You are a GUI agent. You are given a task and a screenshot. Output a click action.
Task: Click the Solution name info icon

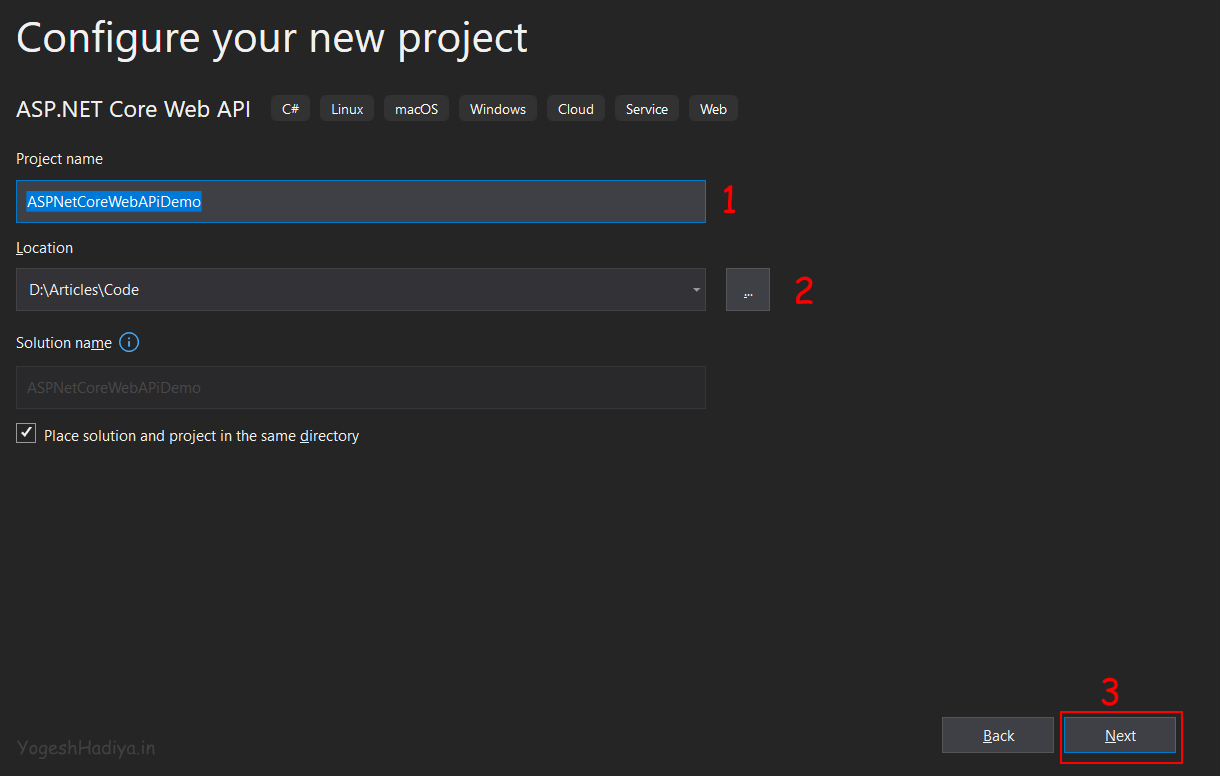click(x=129, y=342)
